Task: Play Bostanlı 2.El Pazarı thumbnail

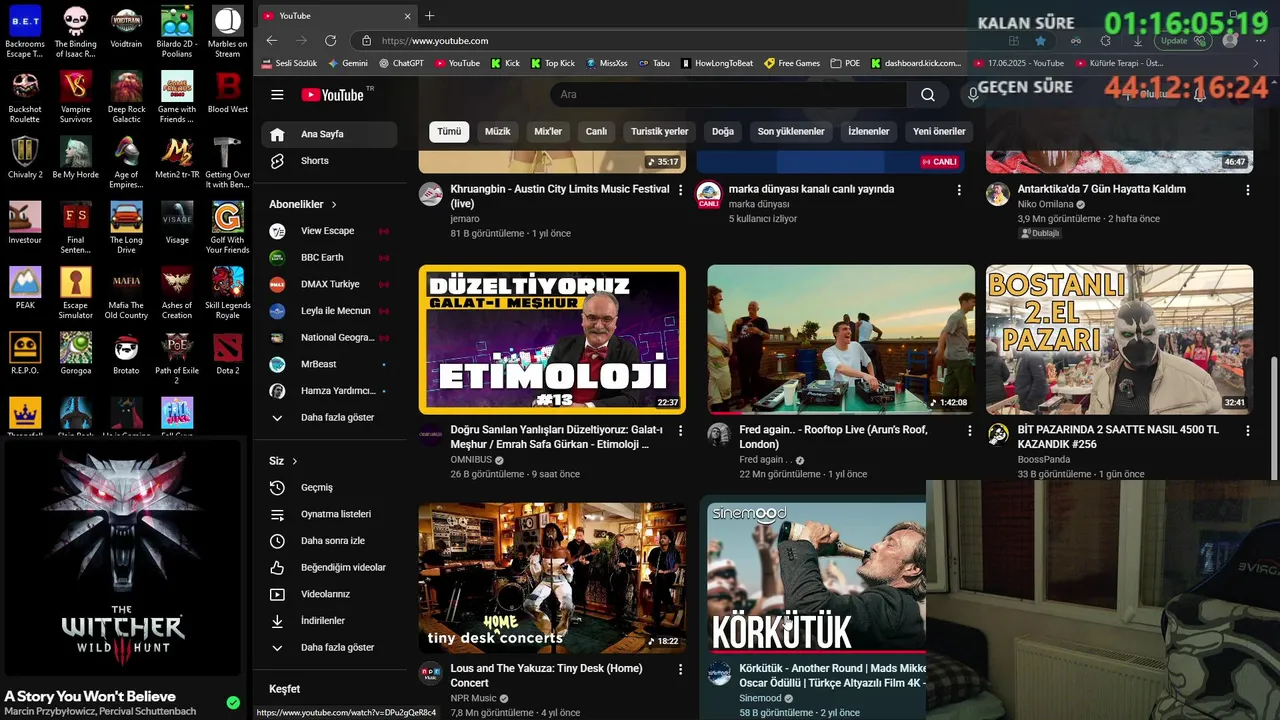Action: (1119, 339)
